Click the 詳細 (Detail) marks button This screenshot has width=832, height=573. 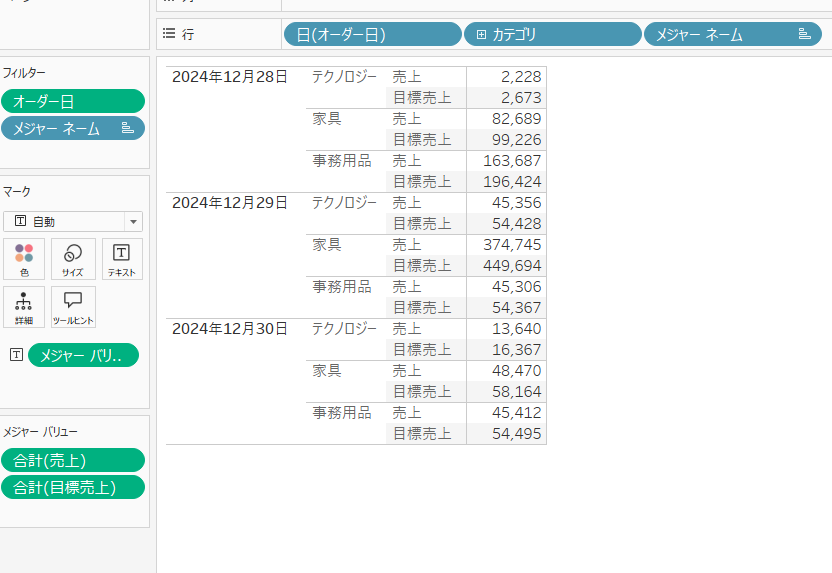[x=24, y=307]
